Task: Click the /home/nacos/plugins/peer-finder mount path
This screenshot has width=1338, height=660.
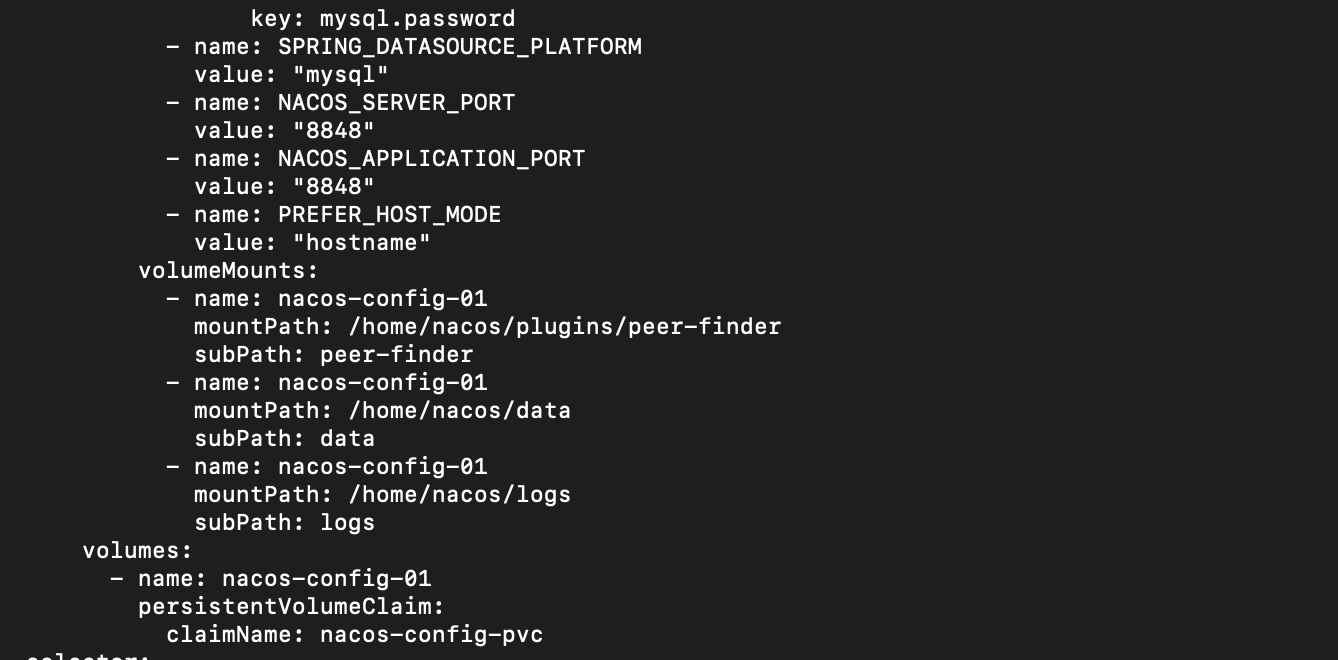Action: (550, 327)
